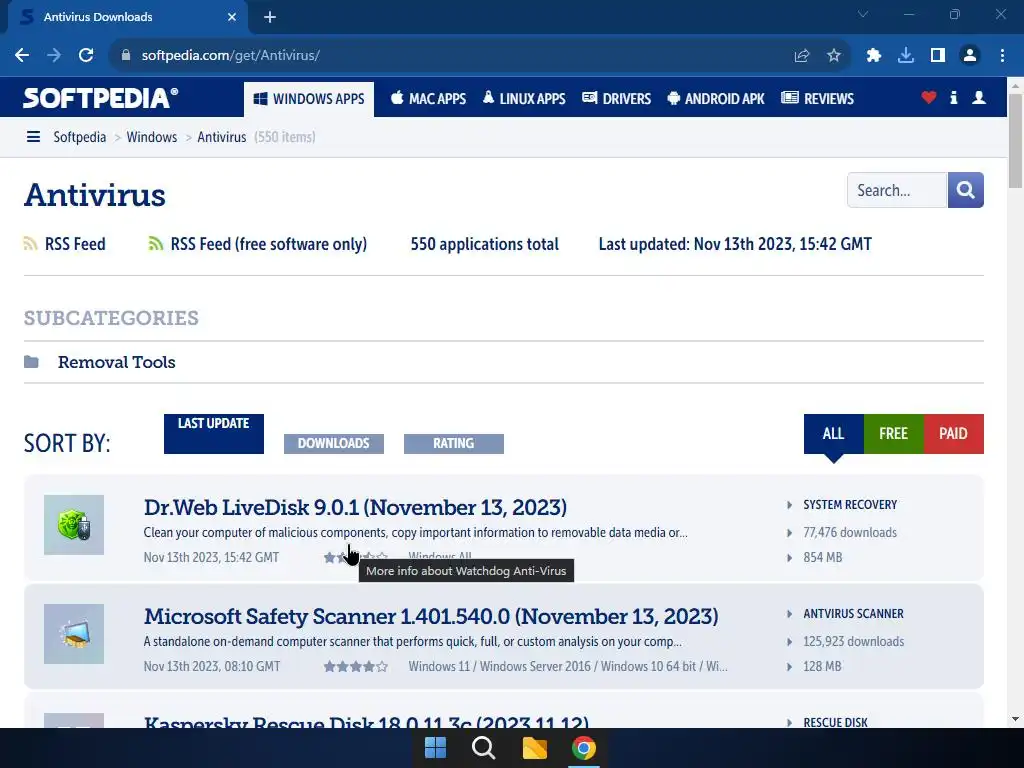Sort by Last Update
The height and width of the screenshot is (768, 1024).
click(x=214, y=434)
